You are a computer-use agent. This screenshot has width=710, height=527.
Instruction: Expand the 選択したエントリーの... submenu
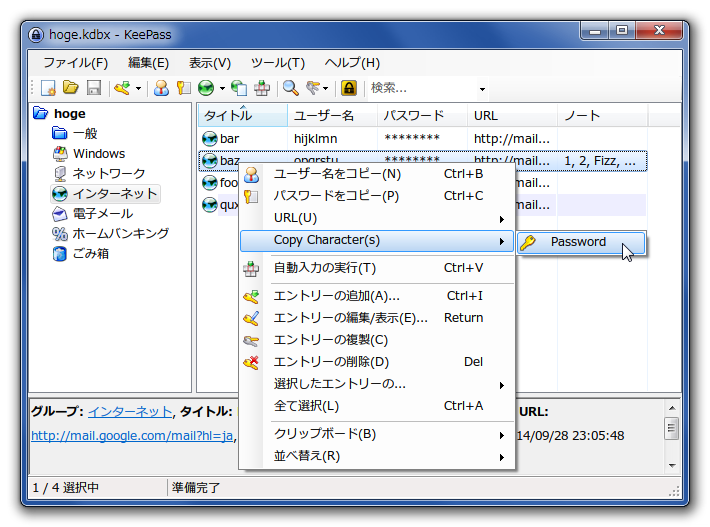pos(377,384)
